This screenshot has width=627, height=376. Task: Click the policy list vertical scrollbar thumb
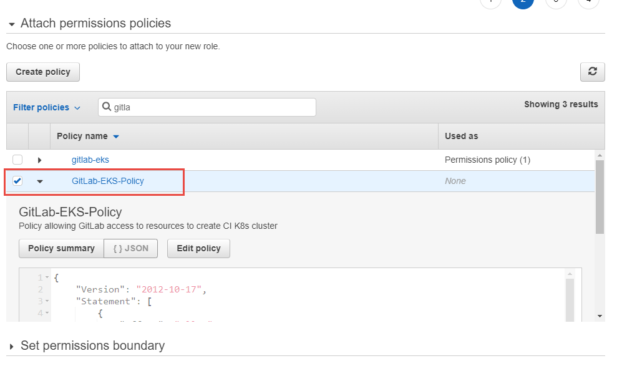[x=599, y=197]
